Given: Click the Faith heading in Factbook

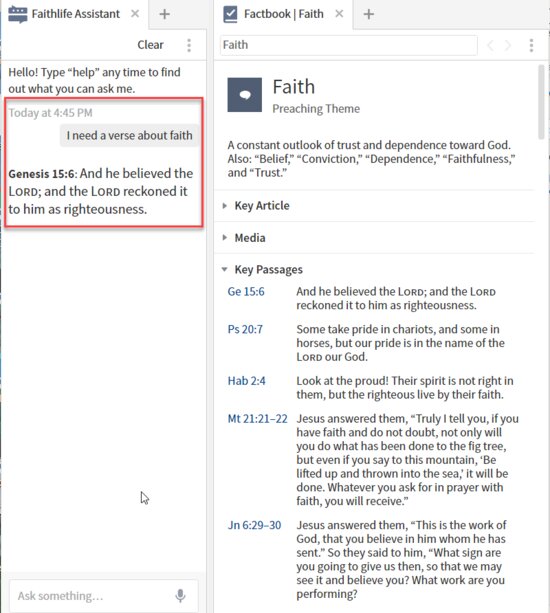Looking at the screenshot, I should click(294, 87).
